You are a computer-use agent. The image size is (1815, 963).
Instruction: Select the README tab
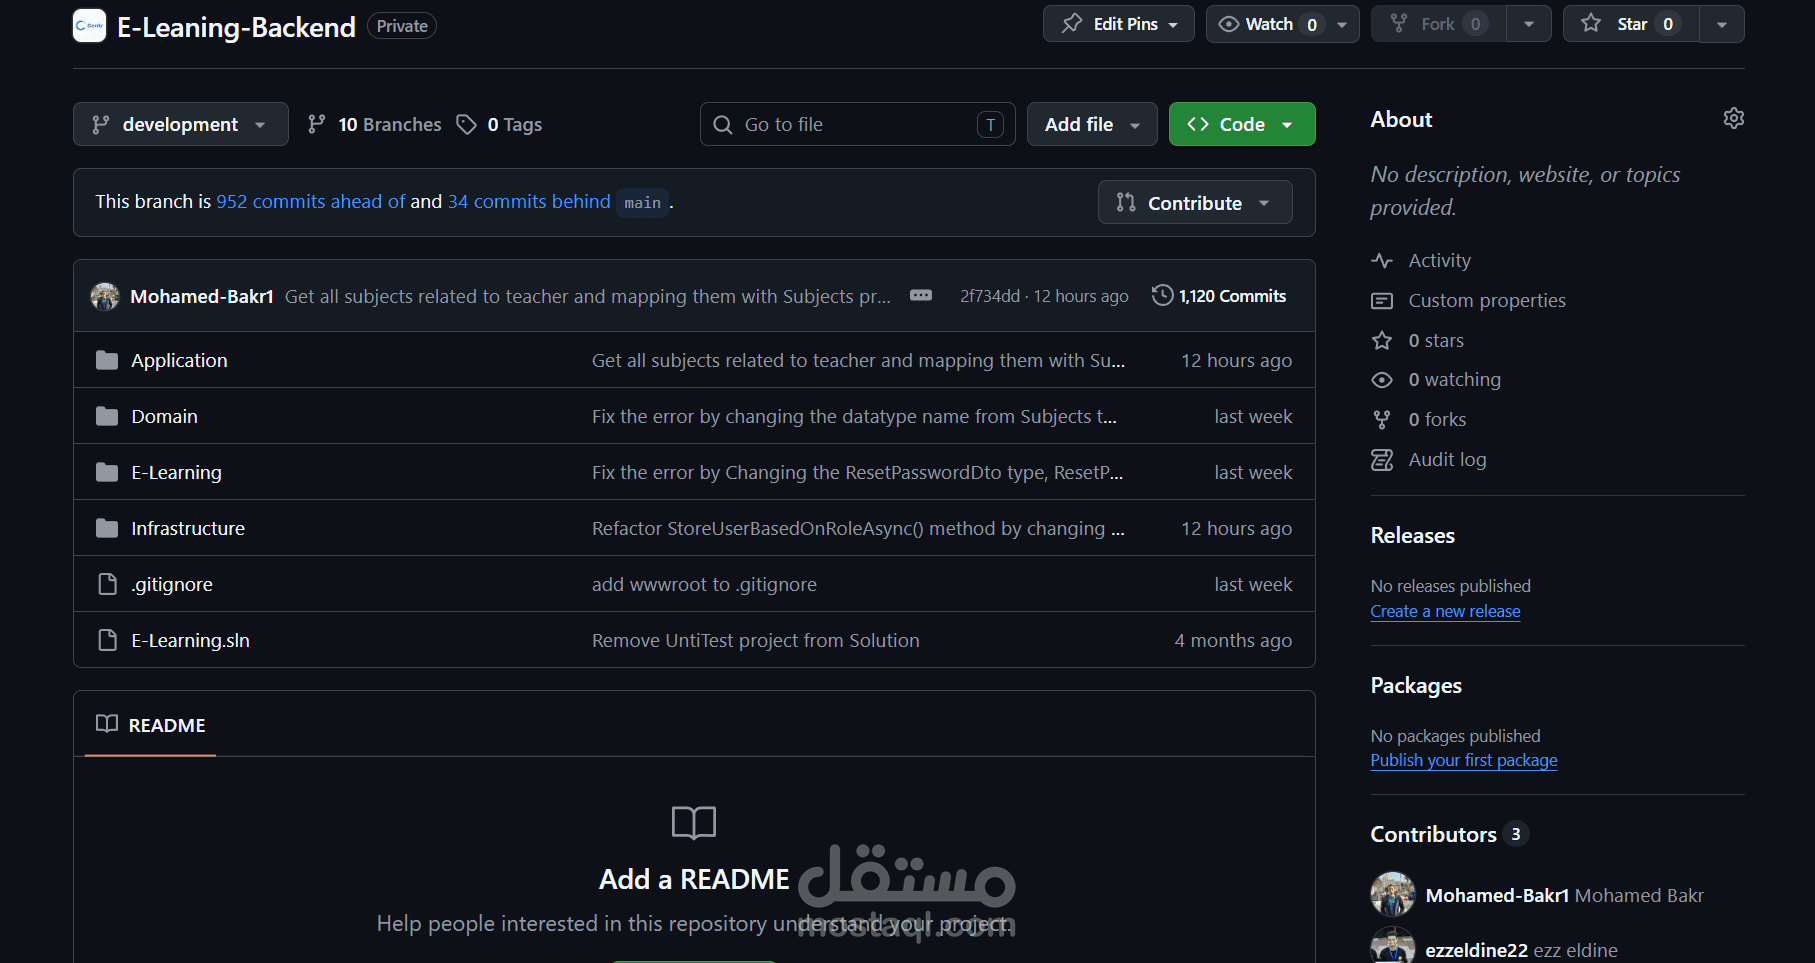click(150, 725)
